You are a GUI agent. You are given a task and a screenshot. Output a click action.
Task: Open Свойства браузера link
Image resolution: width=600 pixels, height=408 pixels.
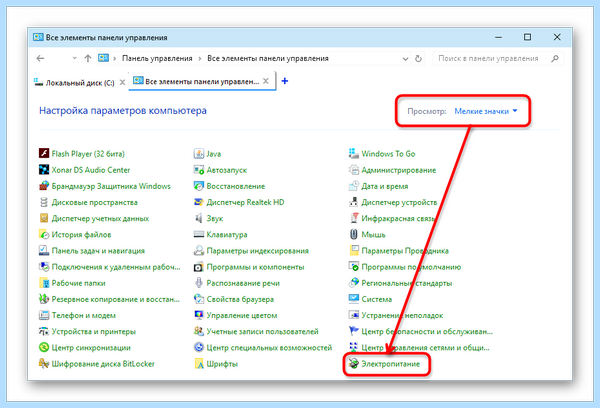coord(240,299)
